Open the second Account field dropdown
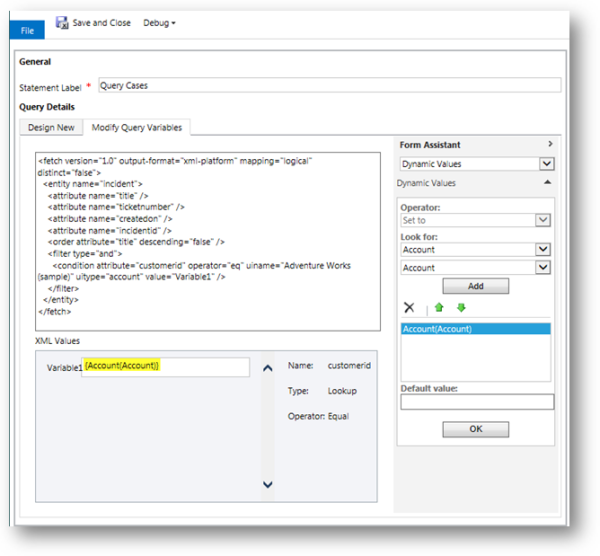This screenshot has width=600, height=556. (x=543, y=267)
